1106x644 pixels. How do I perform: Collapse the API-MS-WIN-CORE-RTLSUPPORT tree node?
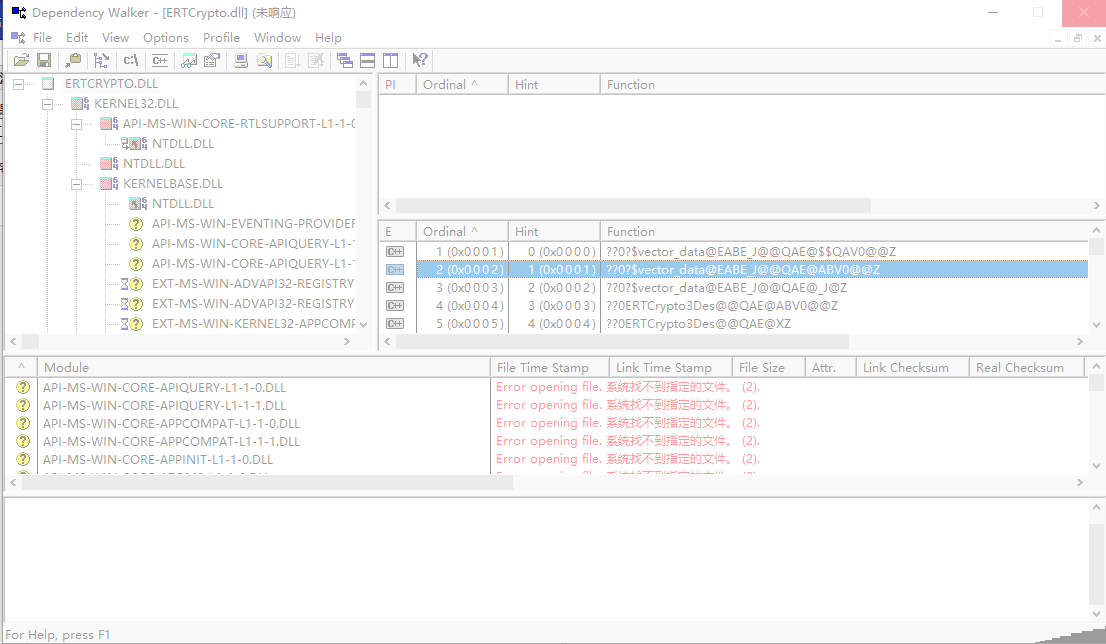pyautogui.click(x=76, y=124)
